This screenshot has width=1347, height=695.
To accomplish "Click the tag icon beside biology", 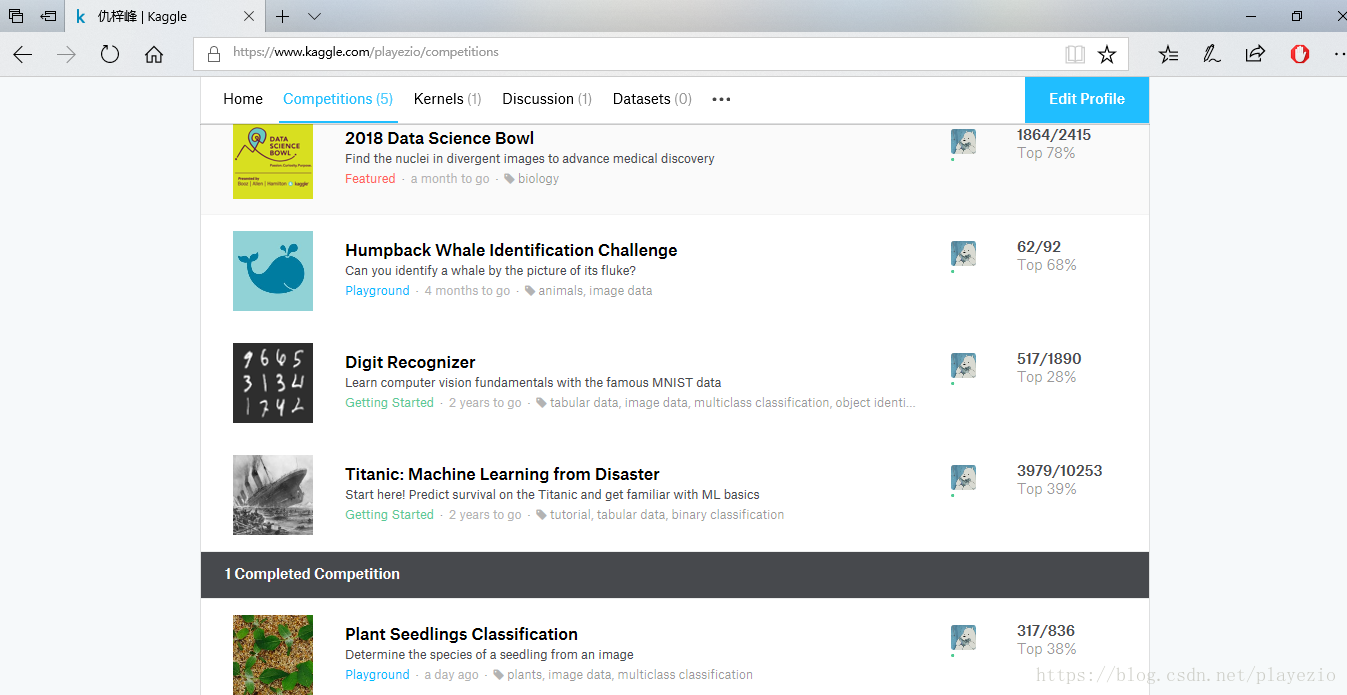I will (509, 179).
